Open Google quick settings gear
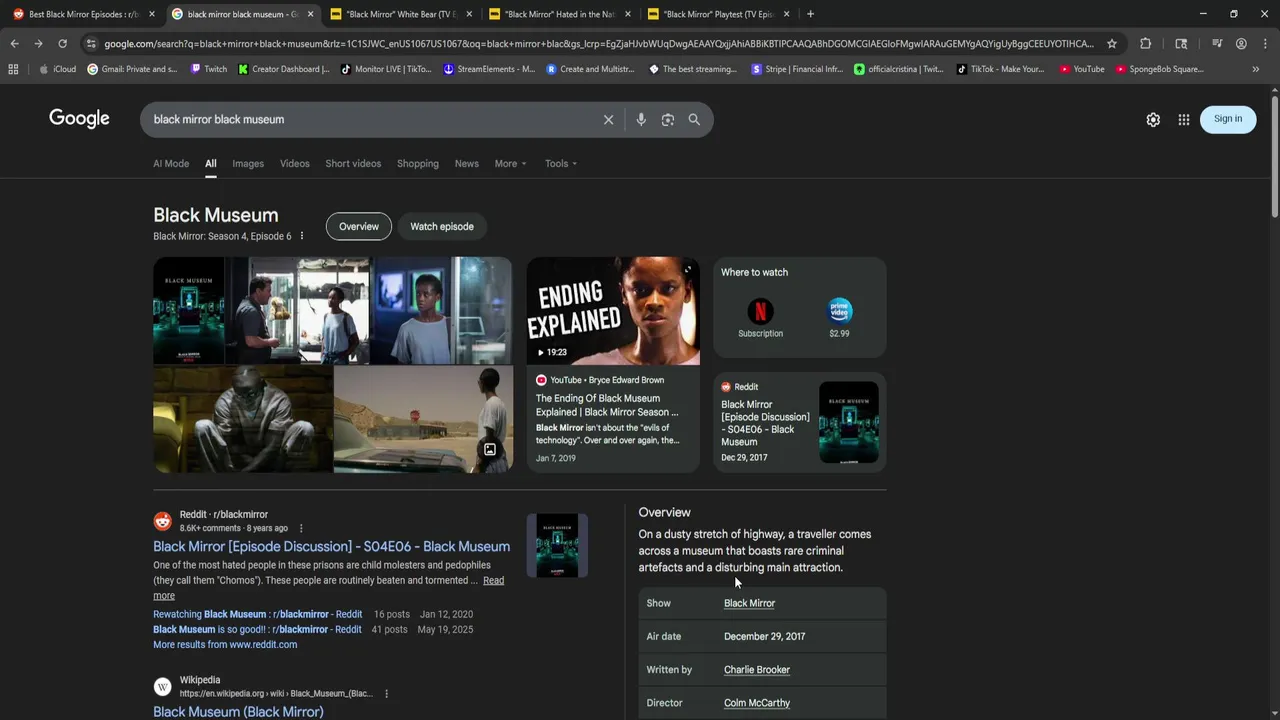This screenshot has height=720, width=1280. tap(1153, 119)
